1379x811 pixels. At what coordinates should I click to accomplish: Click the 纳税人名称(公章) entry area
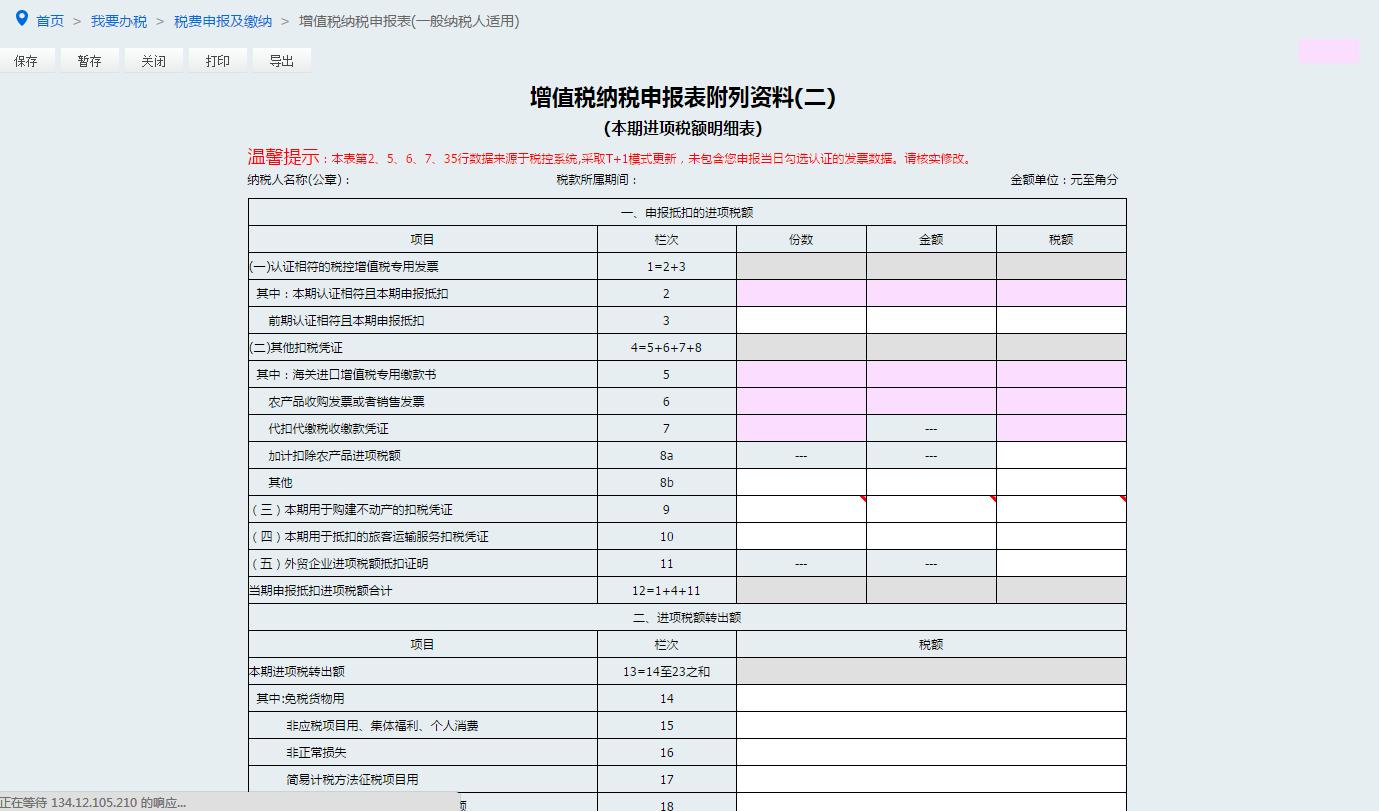420,180
